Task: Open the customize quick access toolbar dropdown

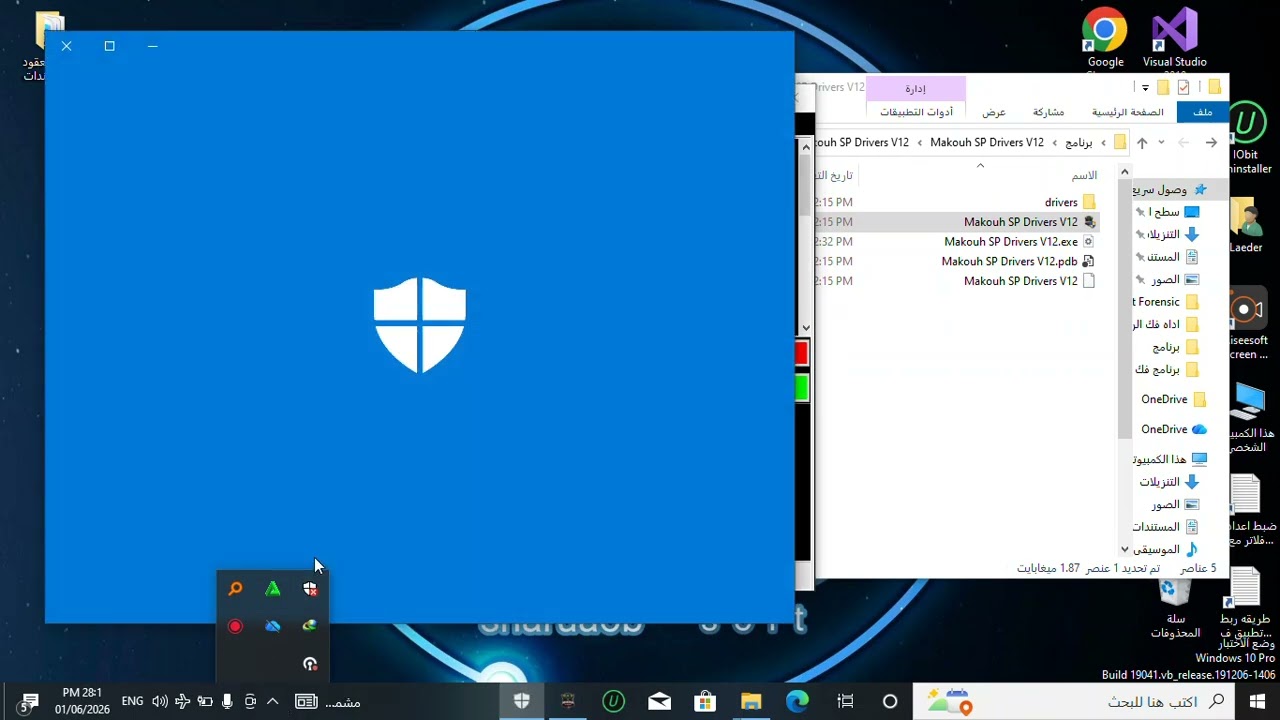Action: (x=1145, y=88)
